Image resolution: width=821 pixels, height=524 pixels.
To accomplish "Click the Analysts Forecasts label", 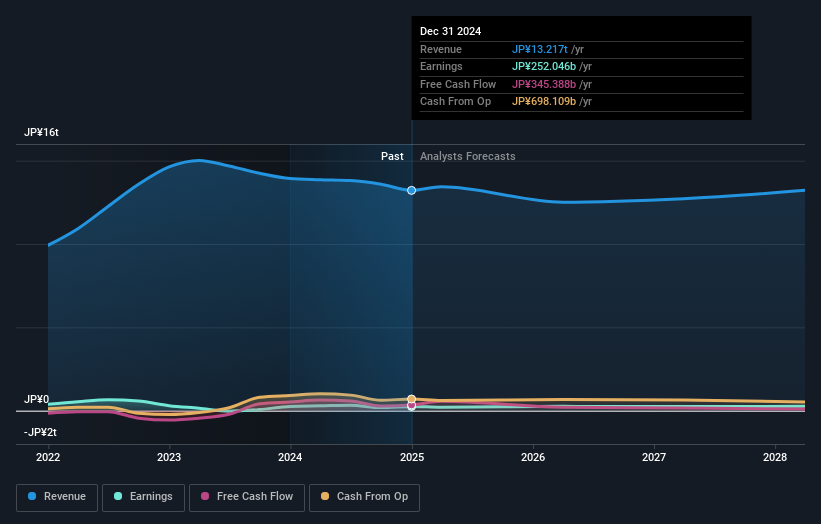I will (x=468, y=156).
